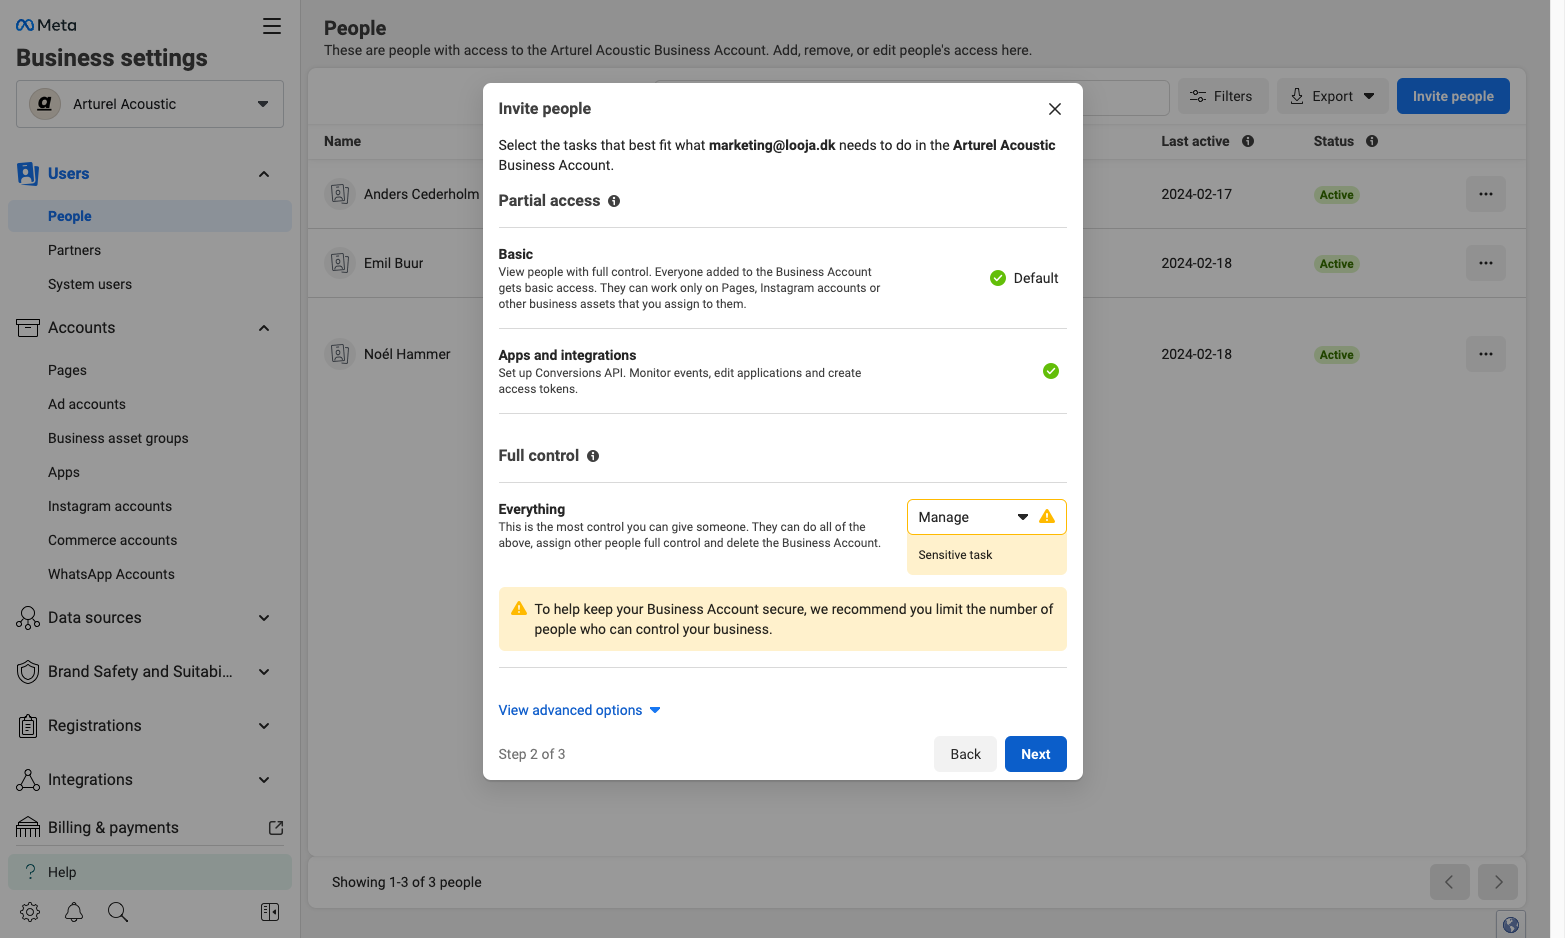Collapse the Users section
Viewport: 1565px width, 938px height.
click(264, 174)
